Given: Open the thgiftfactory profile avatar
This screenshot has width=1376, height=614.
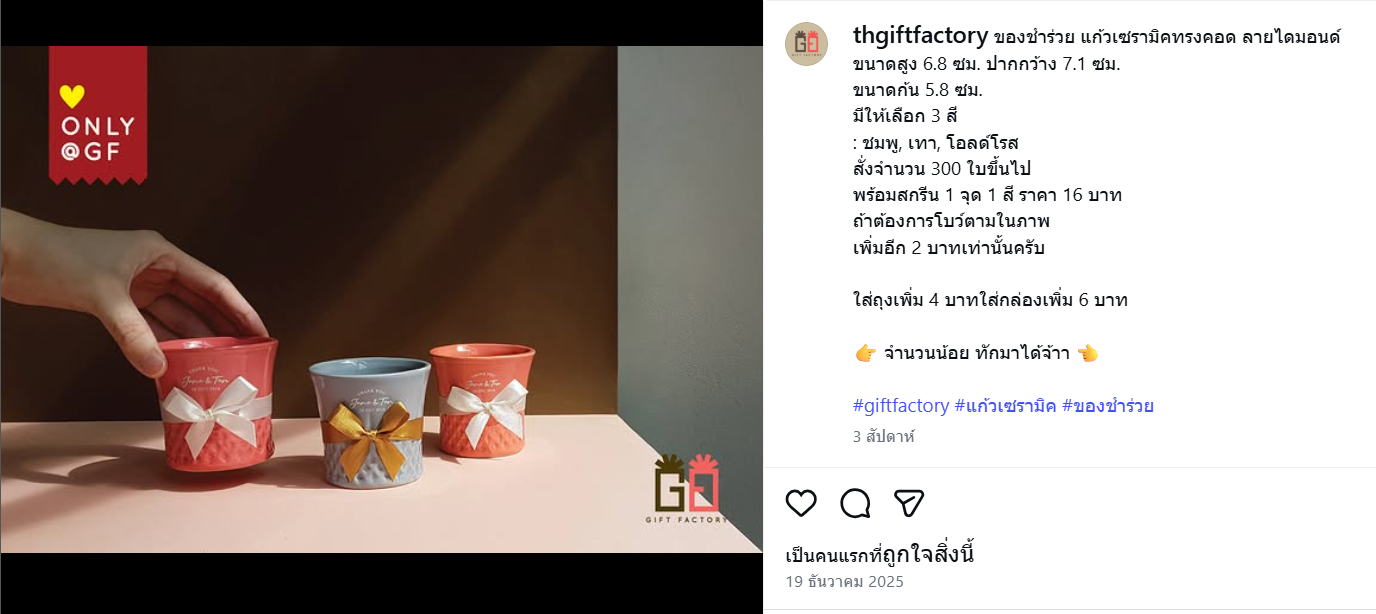Looking at the screenshot, I should 806,43.
